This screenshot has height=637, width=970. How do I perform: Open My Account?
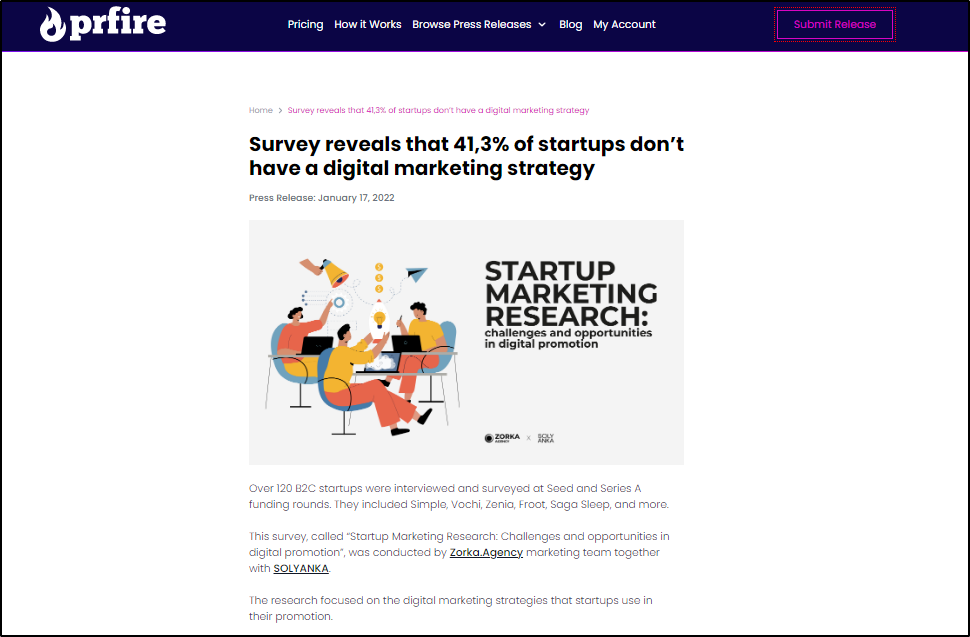pos(624,24)
